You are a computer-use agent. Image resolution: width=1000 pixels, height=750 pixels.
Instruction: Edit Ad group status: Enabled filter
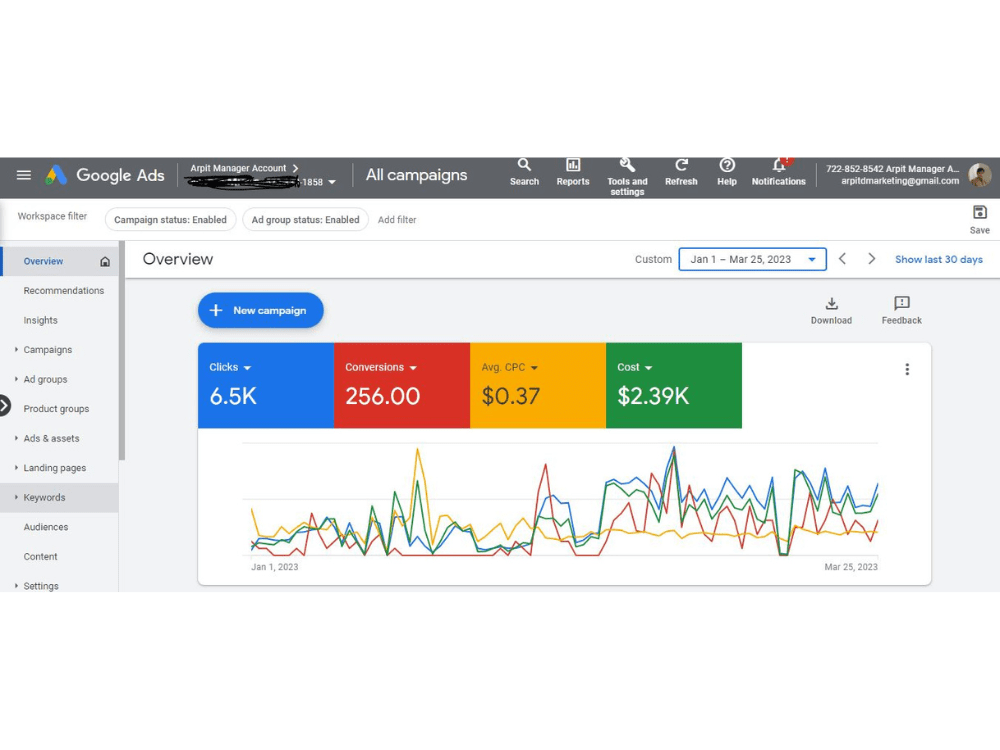coord(305,219)
